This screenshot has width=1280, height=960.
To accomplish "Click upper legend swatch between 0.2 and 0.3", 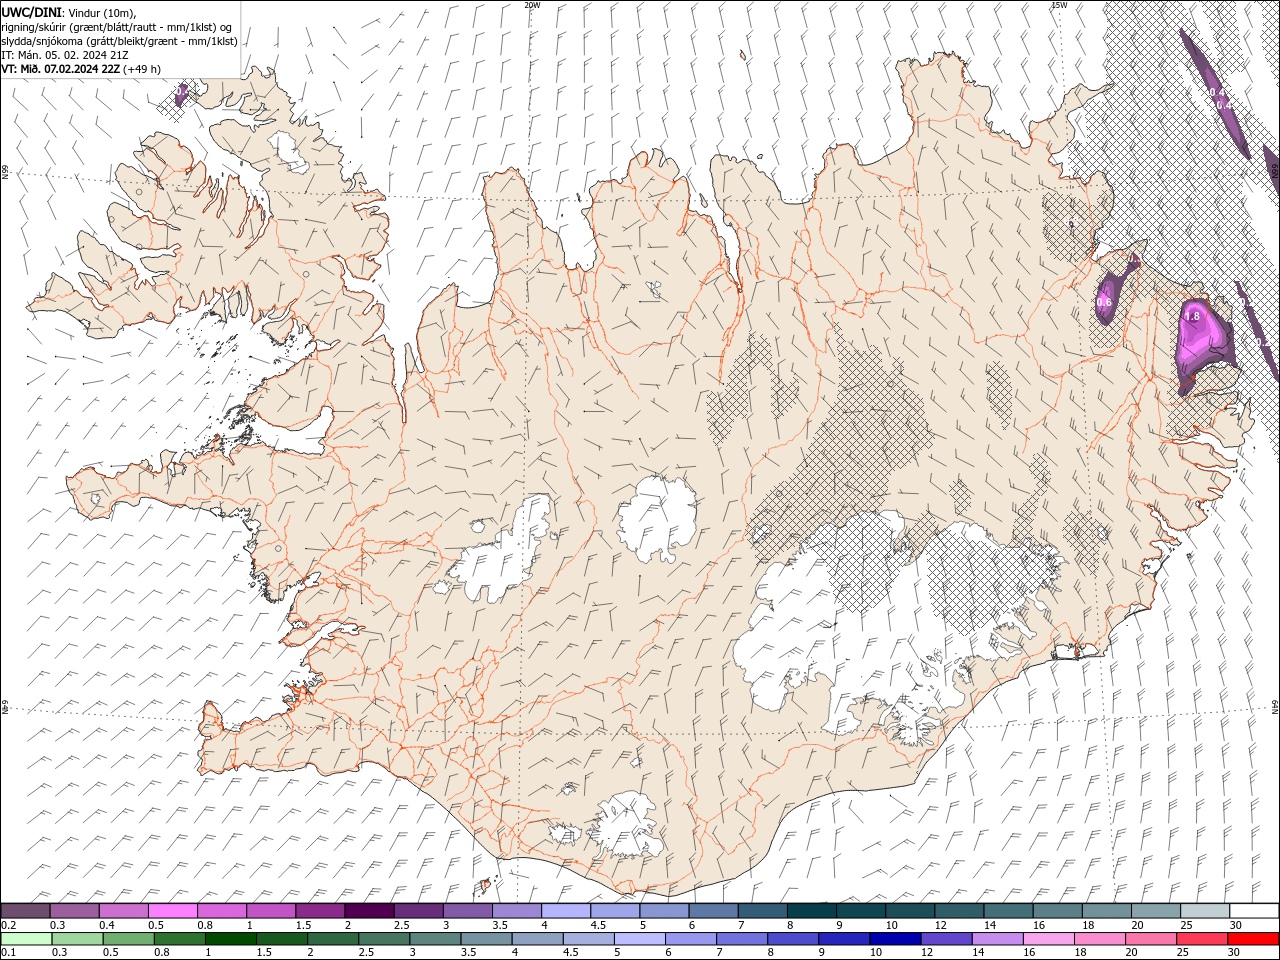I will [26, 911].
